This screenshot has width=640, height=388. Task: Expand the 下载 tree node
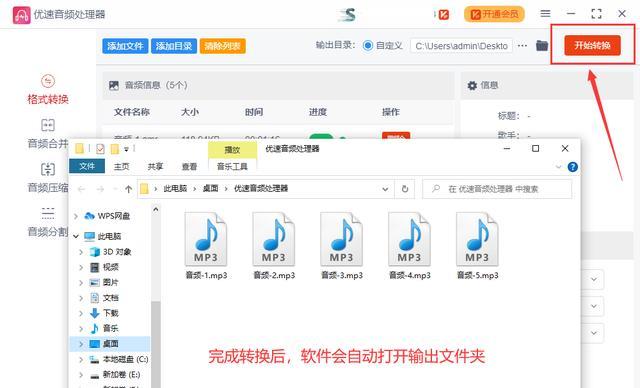(81, 313)
